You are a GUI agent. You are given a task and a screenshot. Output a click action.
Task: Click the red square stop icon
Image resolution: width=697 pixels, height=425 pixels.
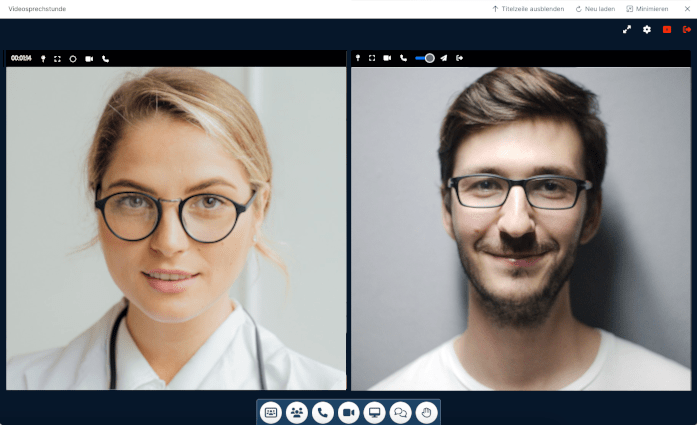667,29
